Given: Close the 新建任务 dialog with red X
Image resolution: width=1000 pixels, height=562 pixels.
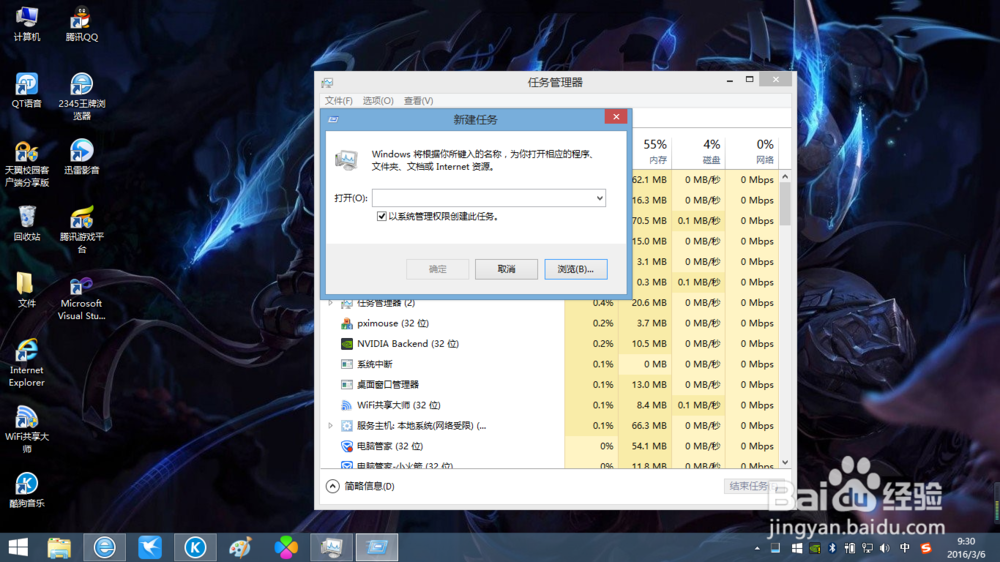Looking at the screenshot, I should (x=616, y=117).
